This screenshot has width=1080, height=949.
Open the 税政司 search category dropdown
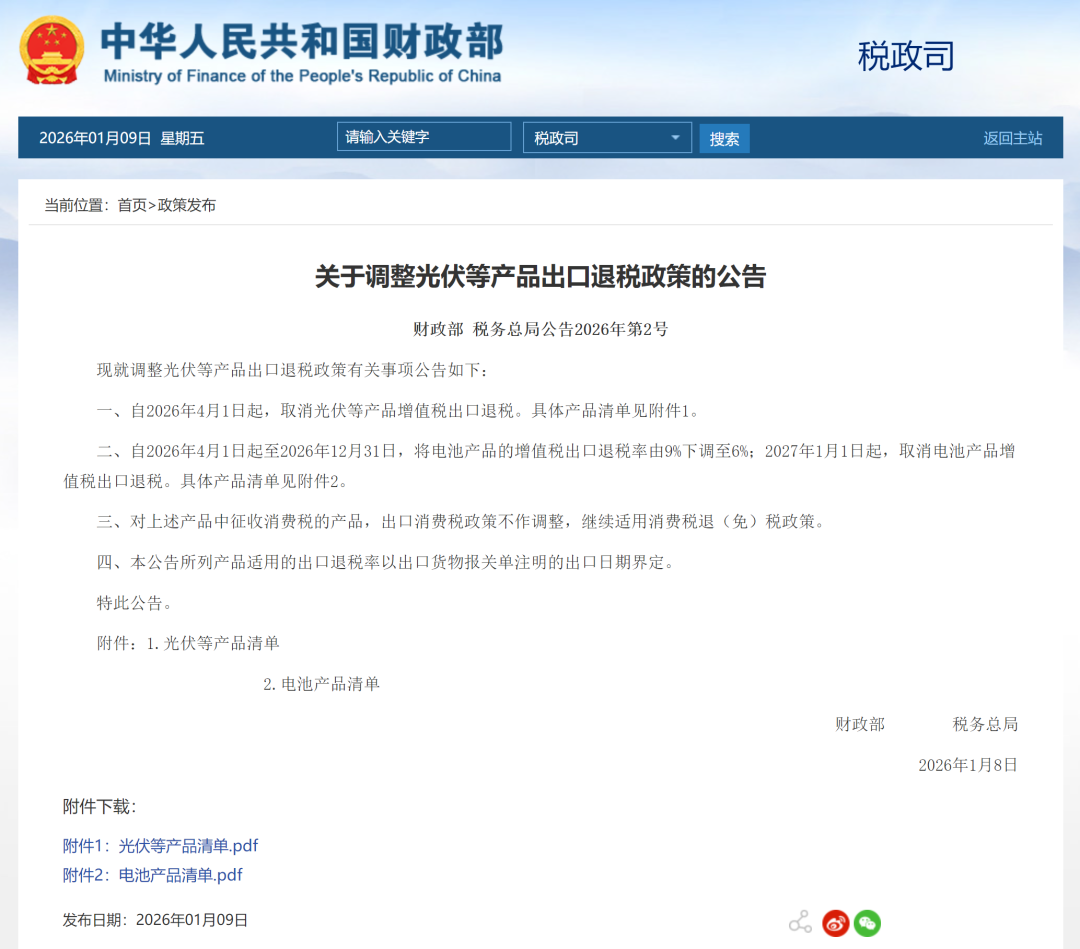pyautogui.click(x=606, y=137)
